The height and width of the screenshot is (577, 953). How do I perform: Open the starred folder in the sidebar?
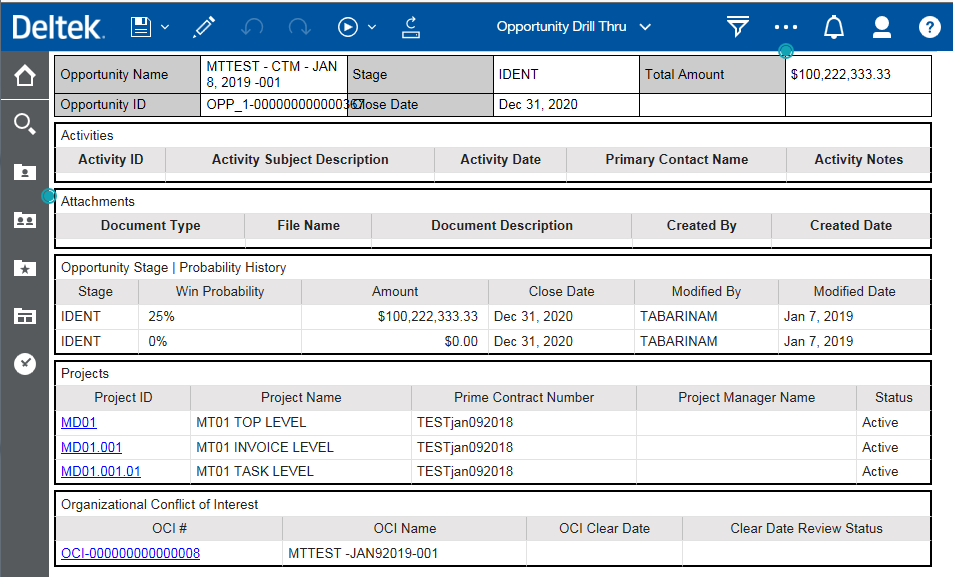tap(25, 268)
